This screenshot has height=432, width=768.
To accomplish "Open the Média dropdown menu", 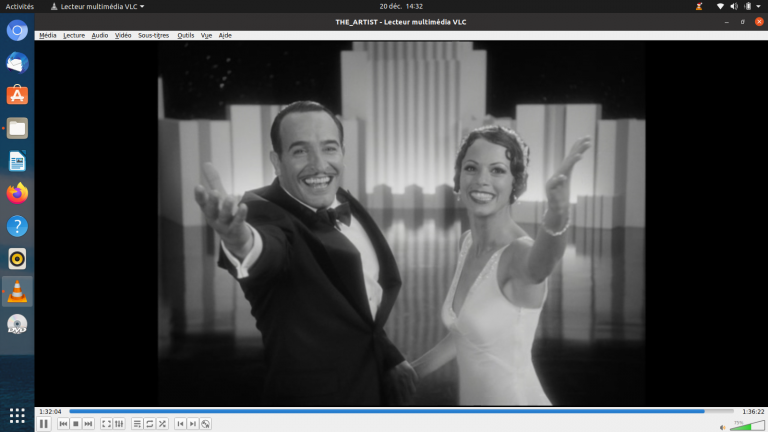I will tap(47, 35).
